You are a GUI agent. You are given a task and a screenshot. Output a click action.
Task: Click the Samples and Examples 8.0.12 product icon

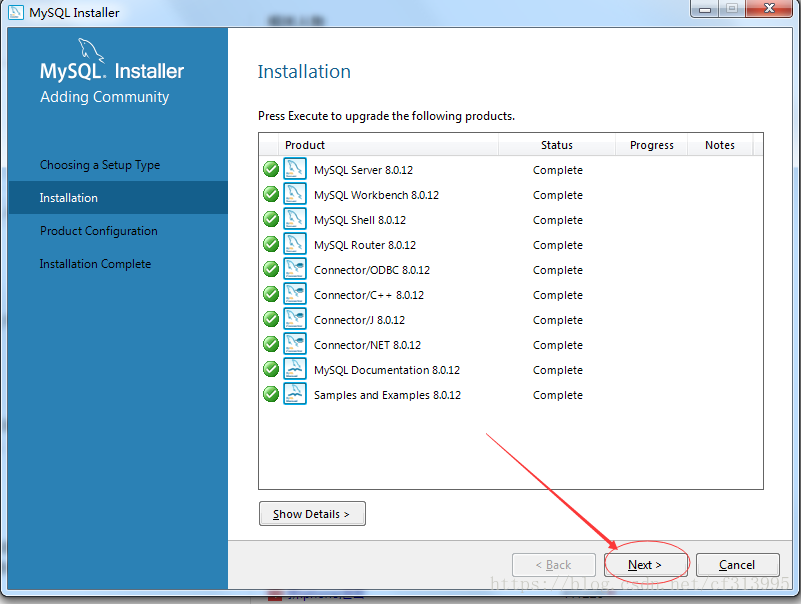pyautogui.click(x=295, y=394)
